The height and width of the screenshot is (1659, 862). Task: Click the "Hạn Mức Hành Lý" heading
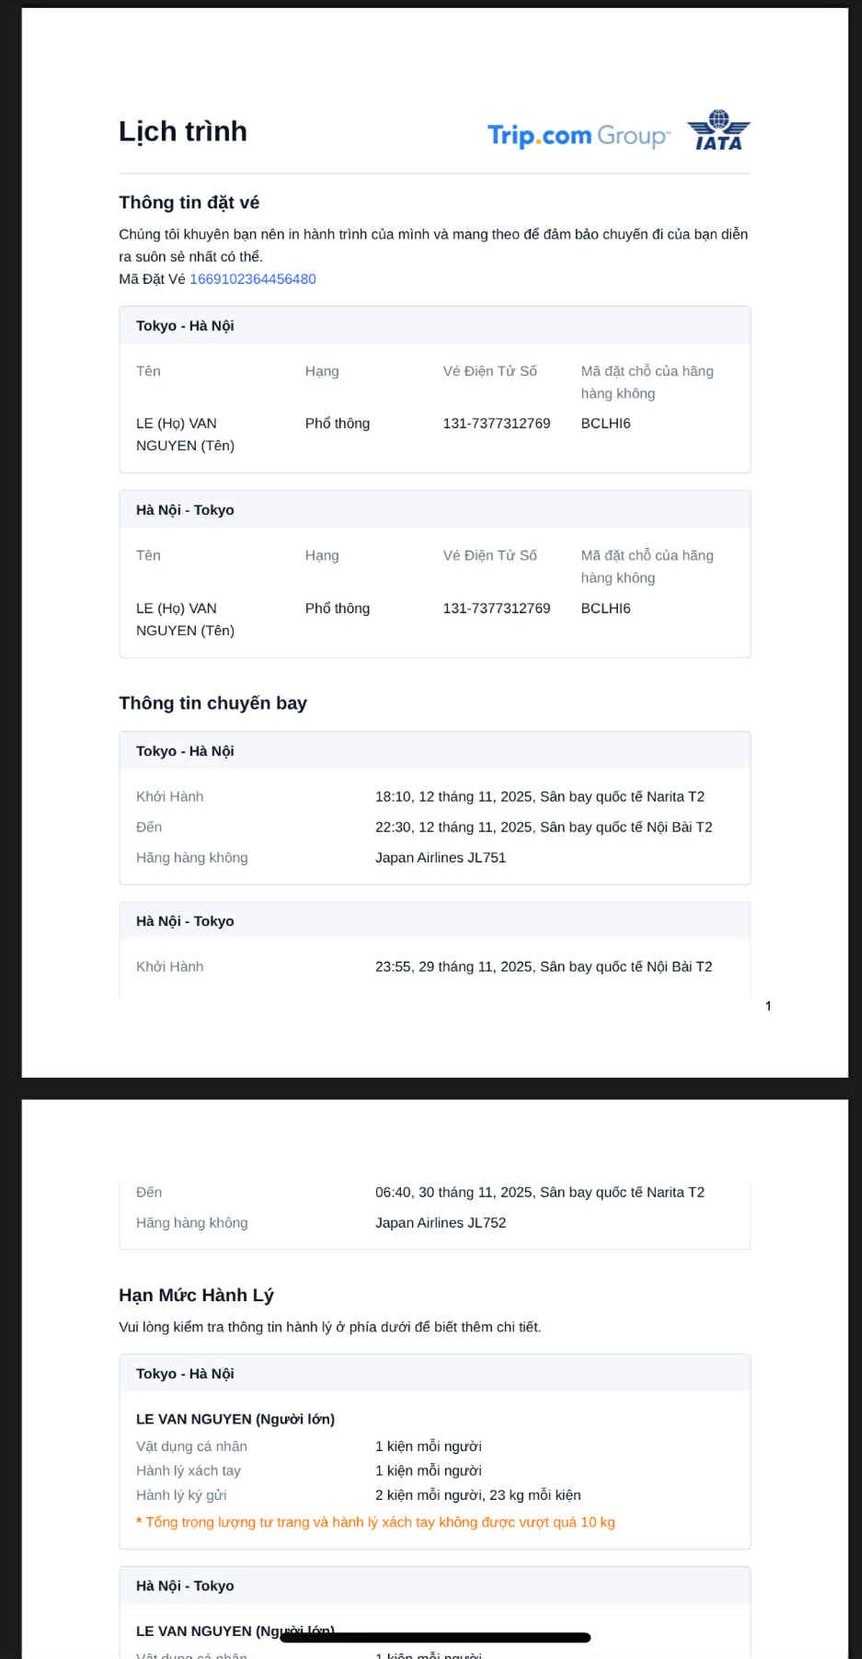click(196, 1295)
